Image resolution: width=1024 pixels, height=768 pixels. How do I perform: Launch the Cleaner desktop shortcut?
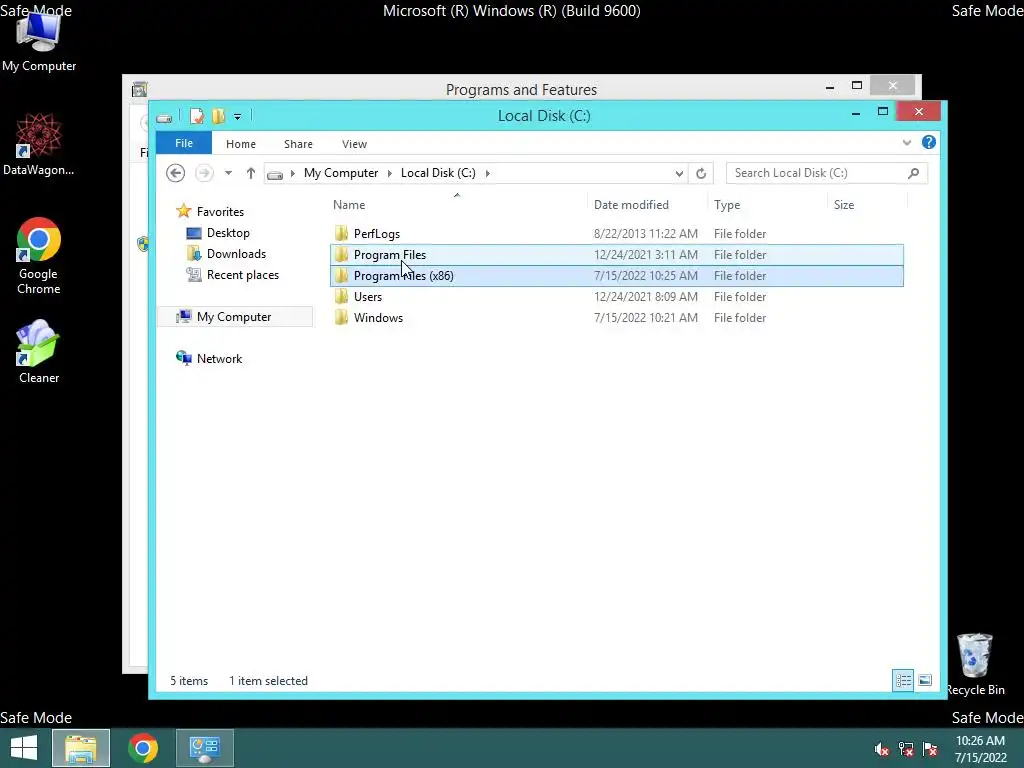click(x=39, y=351)
